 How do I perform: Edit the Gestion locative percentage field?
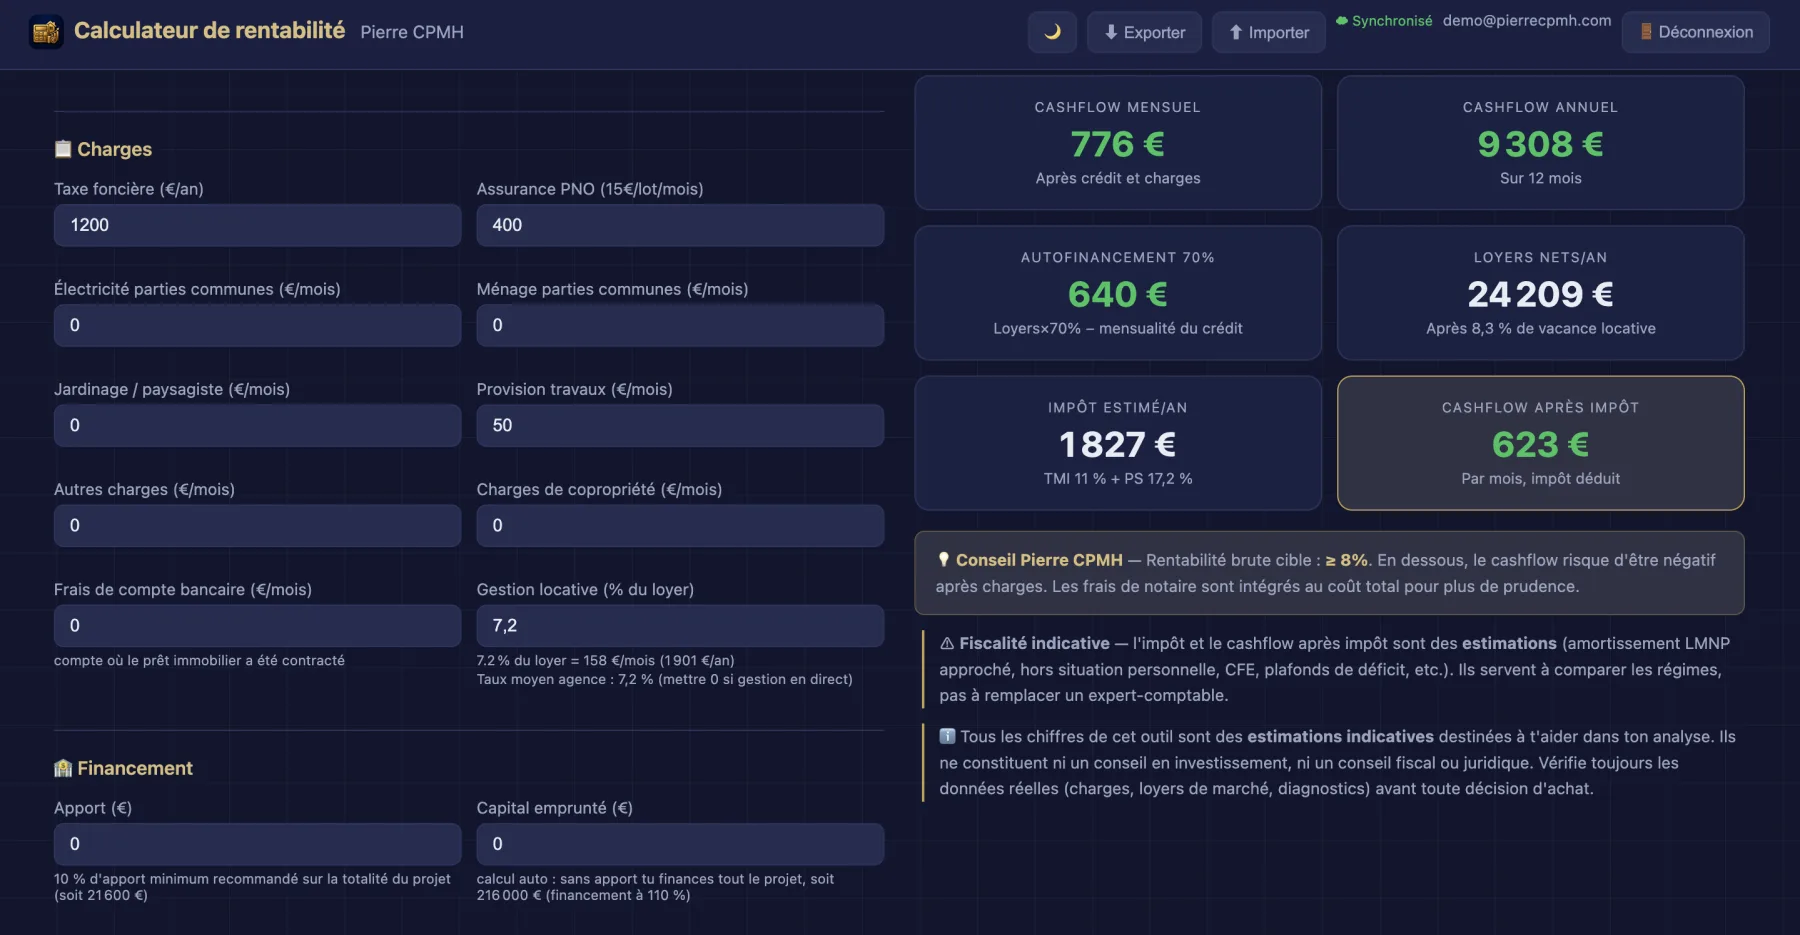click(680, 625)
